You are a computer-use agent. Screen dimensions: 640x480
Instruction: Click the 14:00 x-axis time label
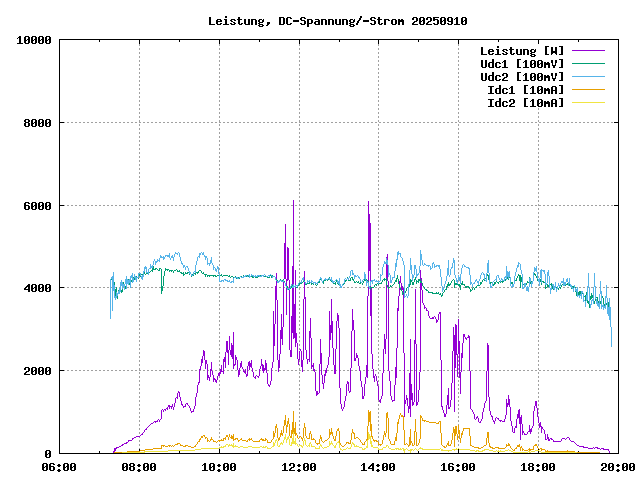pyautogui.click(x=379, y=467)
